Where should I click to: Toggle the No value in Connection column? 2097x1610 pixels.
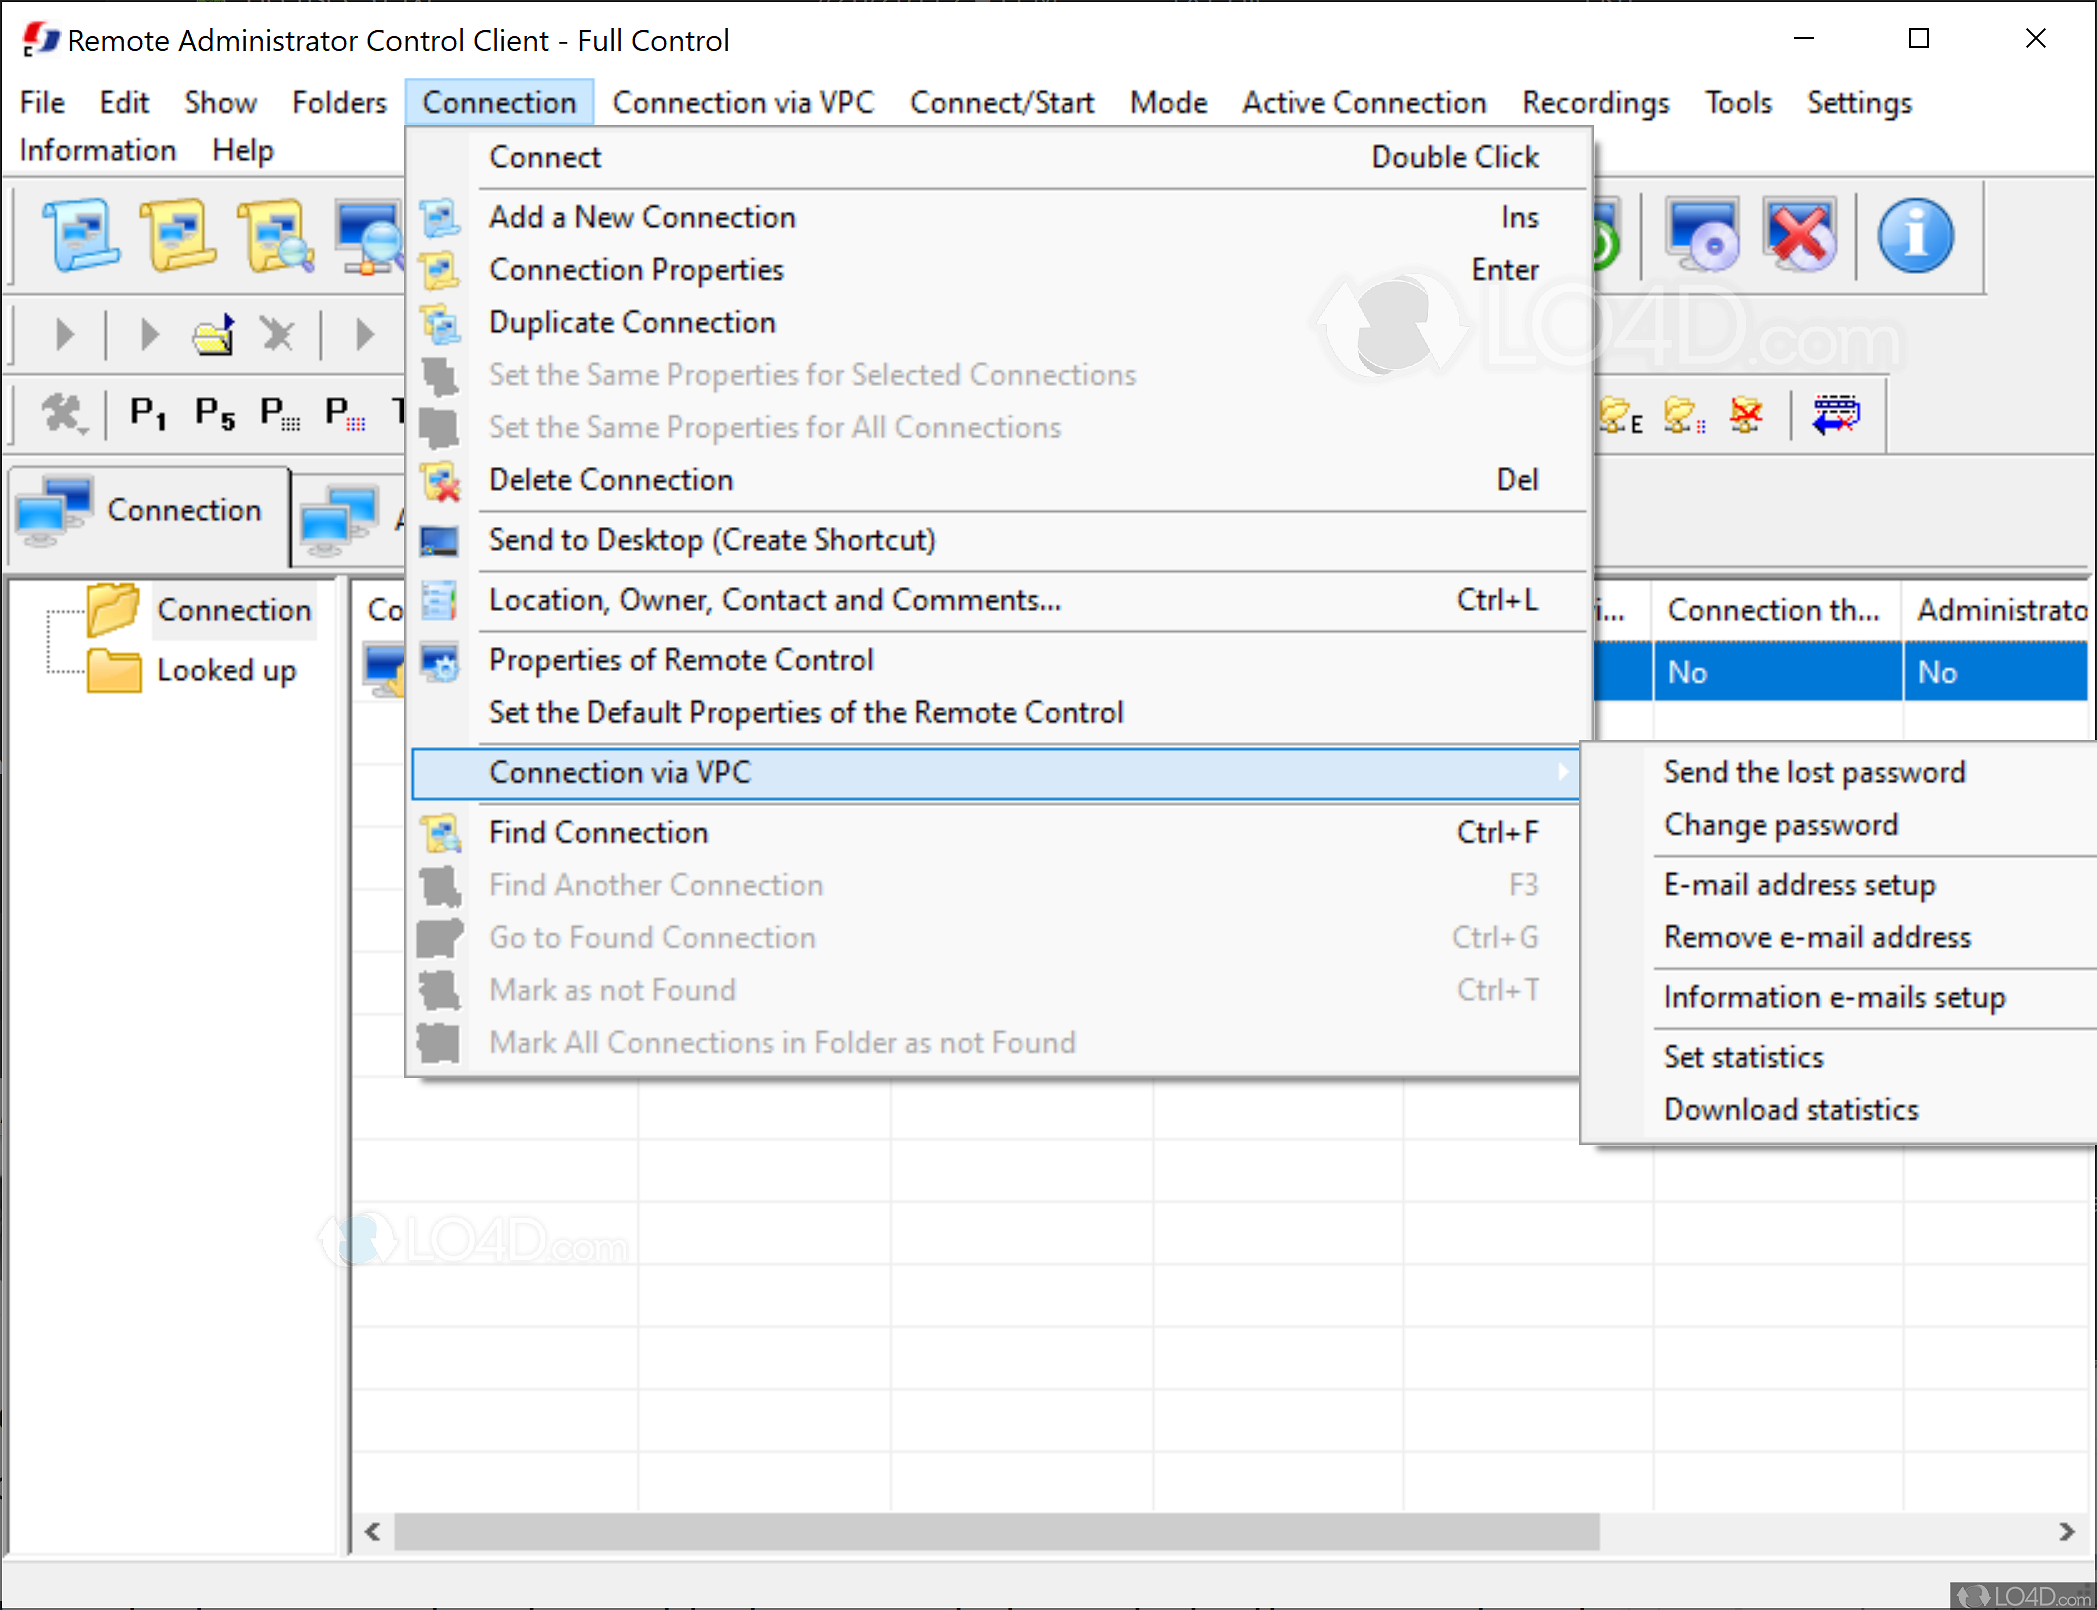coord(1688,671)
